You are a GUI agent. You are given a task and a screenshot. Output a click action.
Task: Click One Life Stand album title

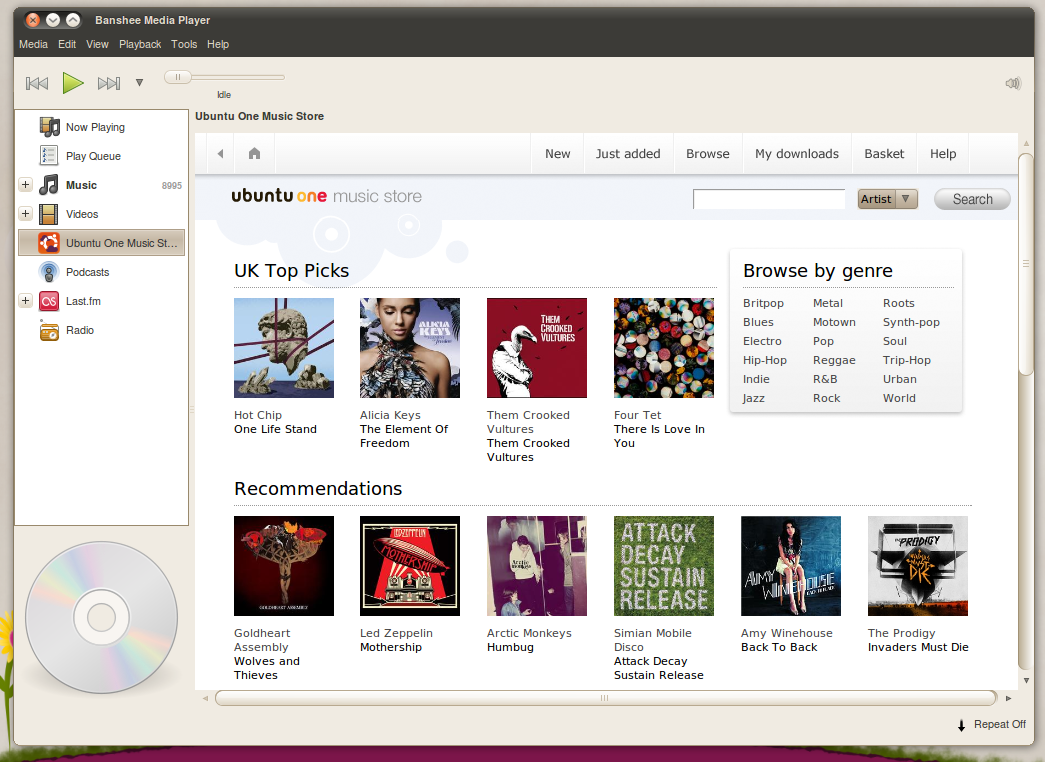275,429
